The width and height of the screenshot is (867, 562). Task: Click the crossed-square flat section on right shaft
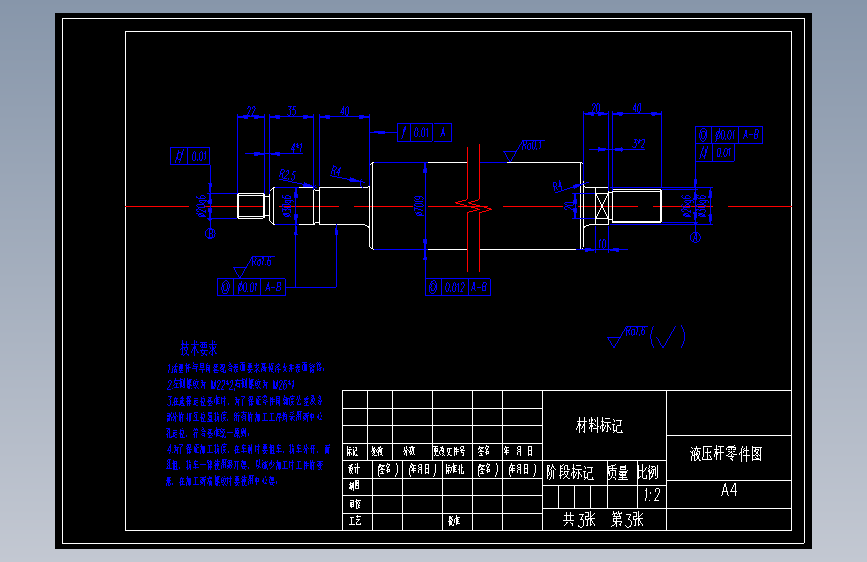602,206
